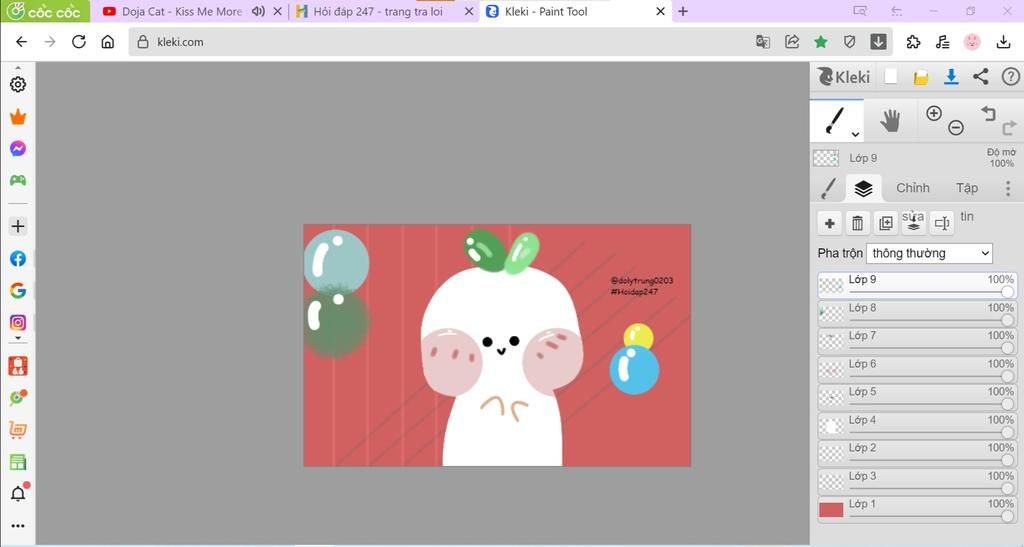Go to browser home page
The image size is (1024, 547).
108,42
